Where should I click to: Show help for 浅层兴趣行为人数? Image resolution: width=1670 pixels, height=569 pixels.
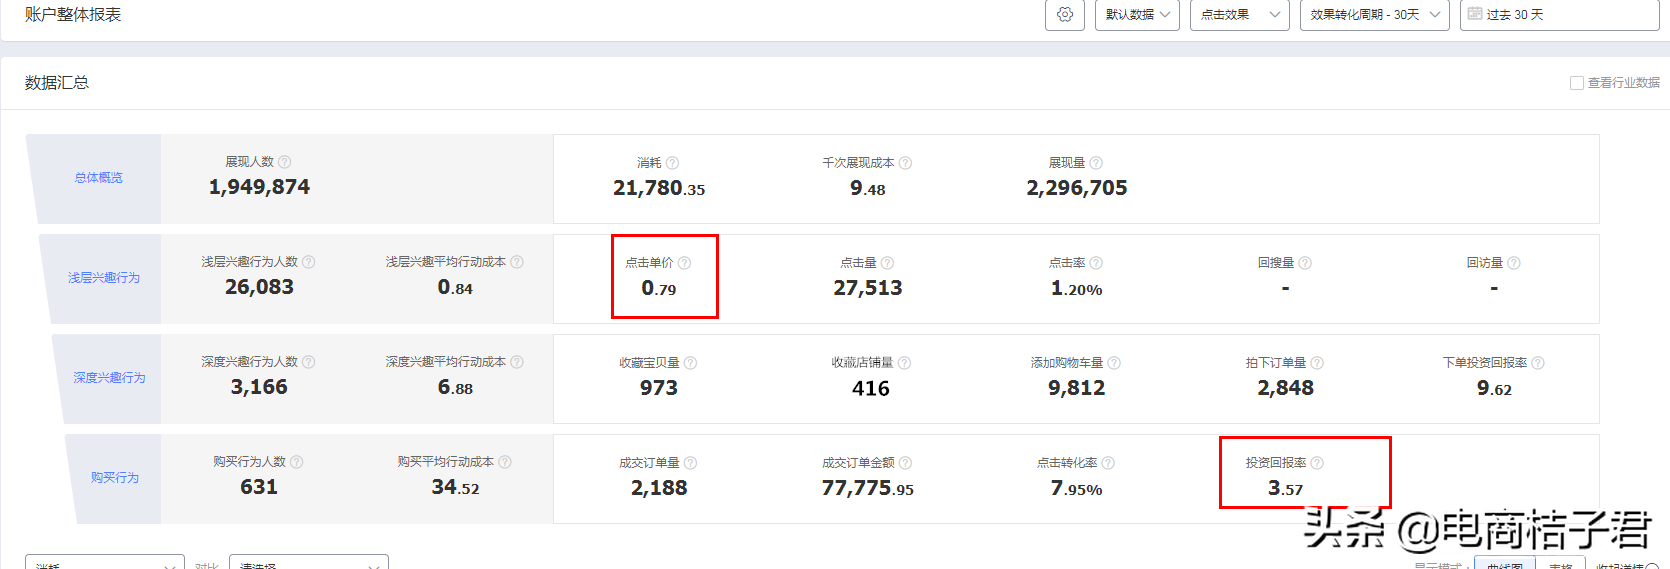tap(309, 262)
